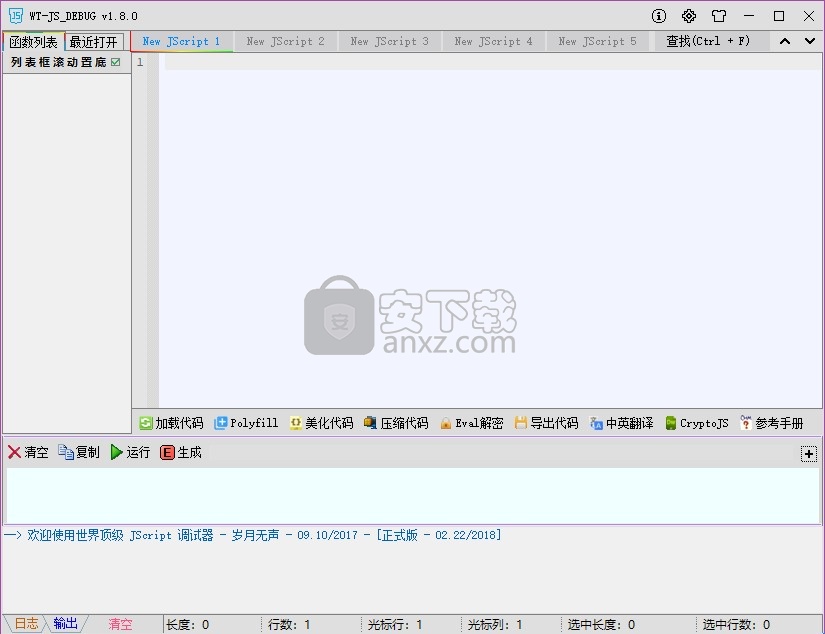This screenshot has height=634, width=825.
Task: Open the CryptoJS tool
Action: click(x=697, y=423)
